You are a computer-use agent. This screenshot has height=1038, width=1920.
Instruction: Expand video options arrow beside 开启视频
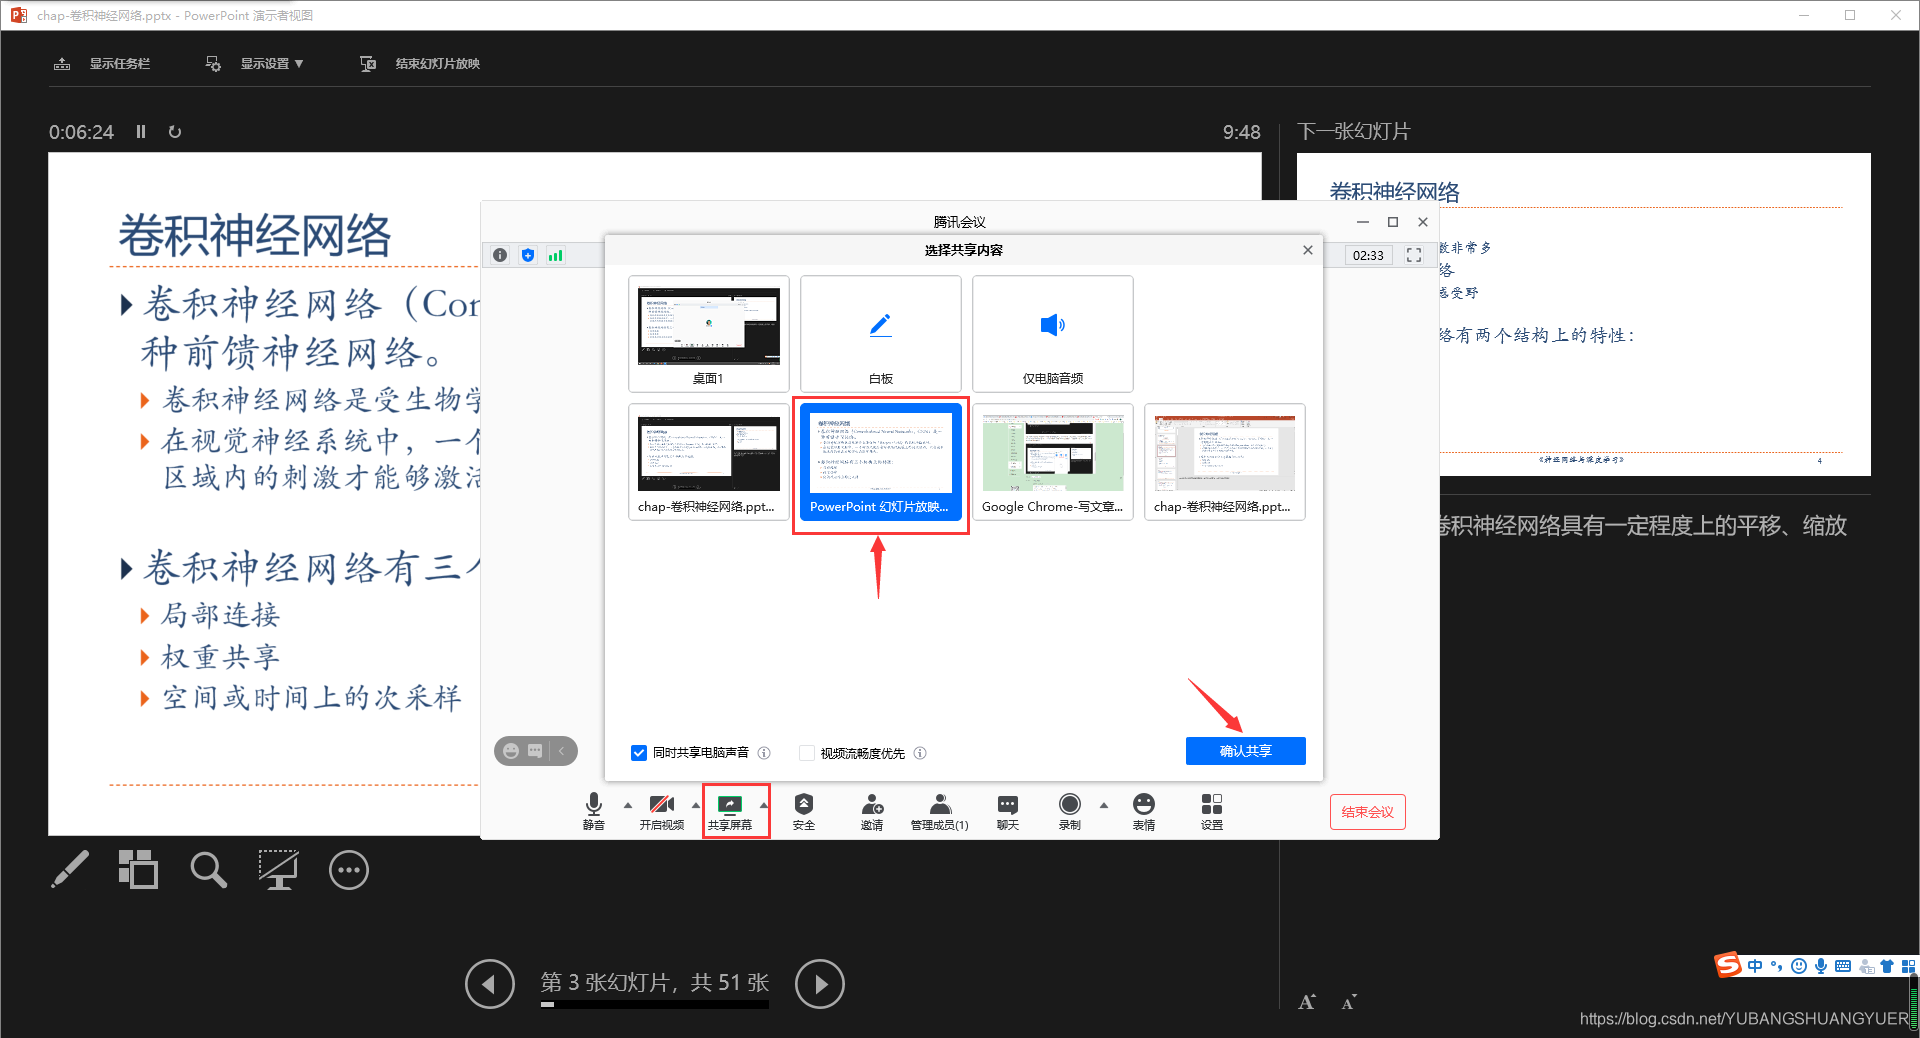[696, 805]
